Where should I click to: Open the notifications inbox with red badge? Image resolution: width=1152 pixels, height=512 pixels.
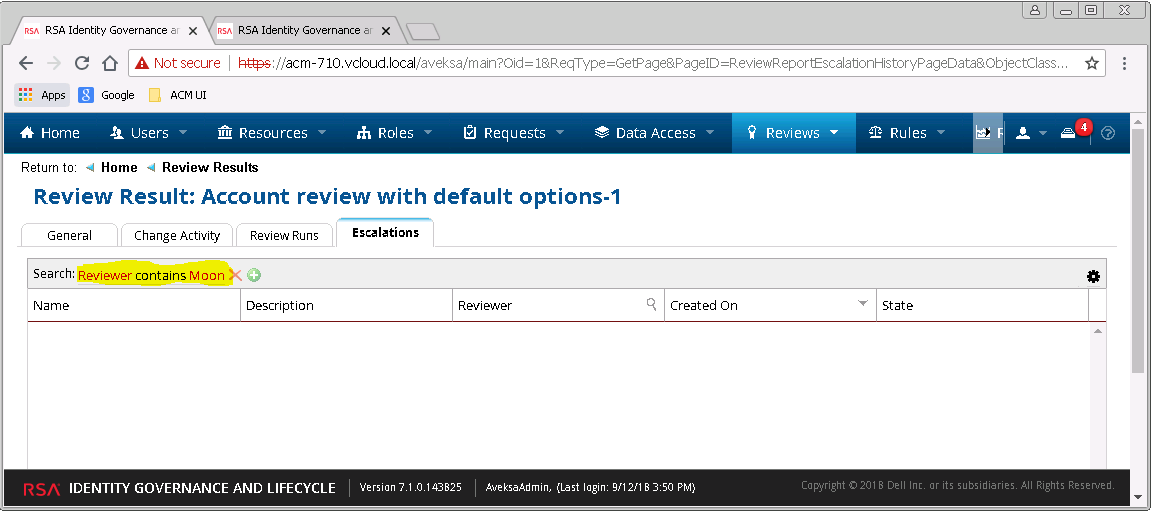1068,132
